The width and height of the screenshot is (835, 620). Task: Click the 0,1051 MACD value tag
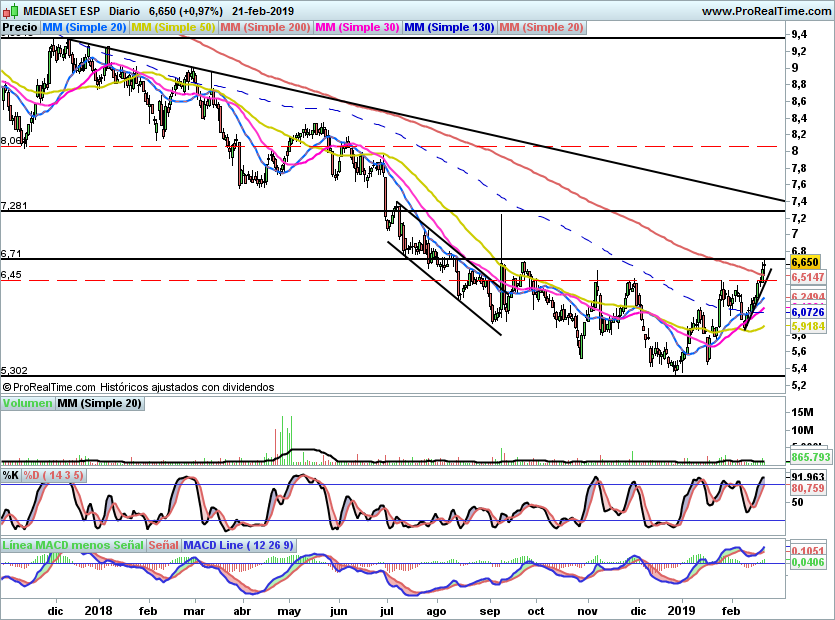(808, 551)
